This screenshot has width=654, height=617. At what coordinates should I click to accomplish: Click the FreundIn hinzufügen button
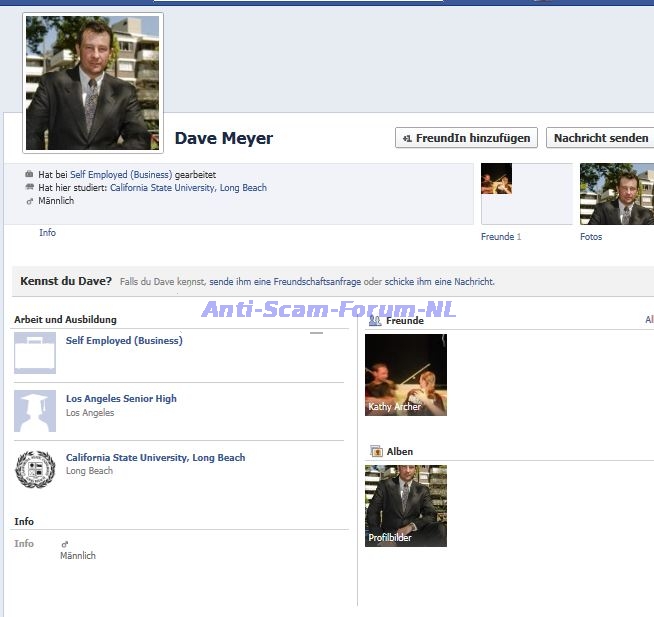[x=467, y=138]
